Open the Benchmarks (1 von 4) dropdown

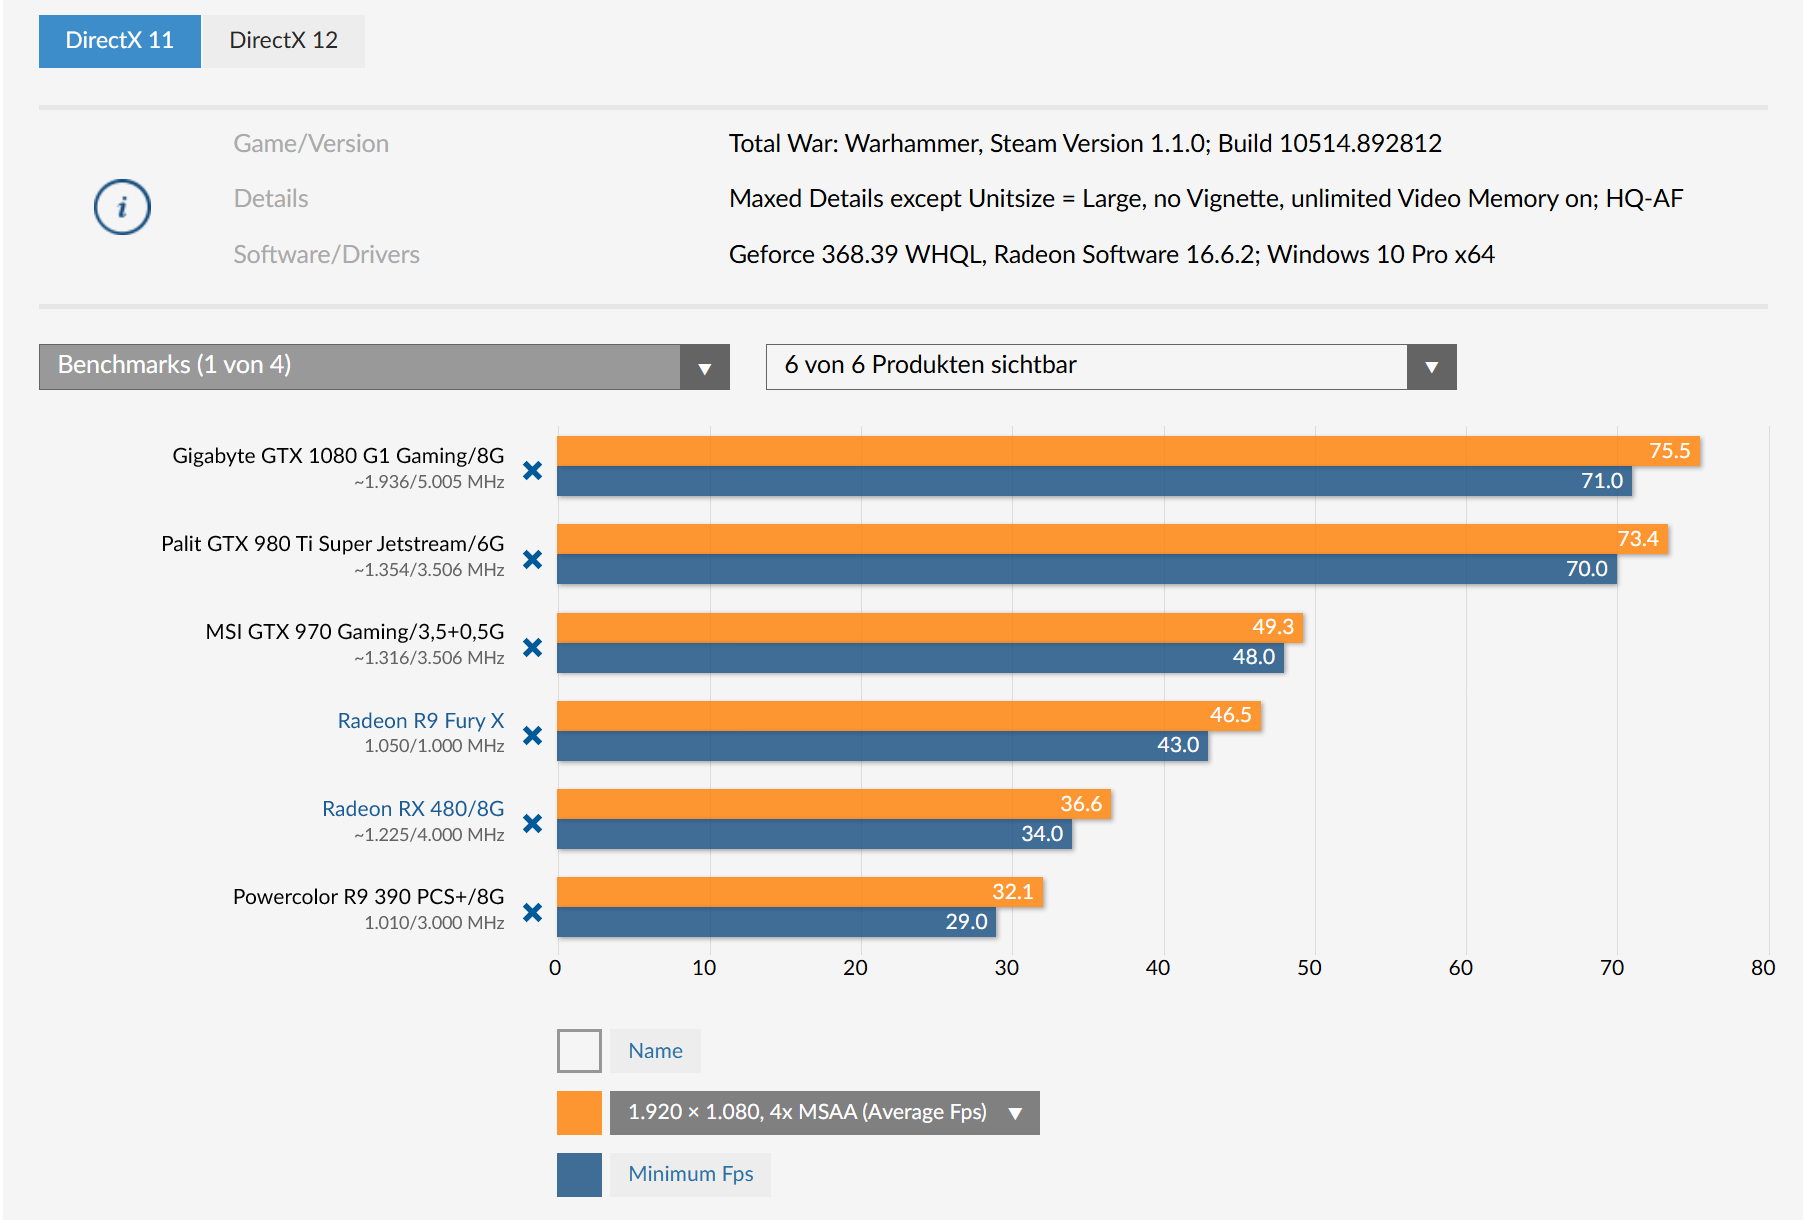coord(384,366)
